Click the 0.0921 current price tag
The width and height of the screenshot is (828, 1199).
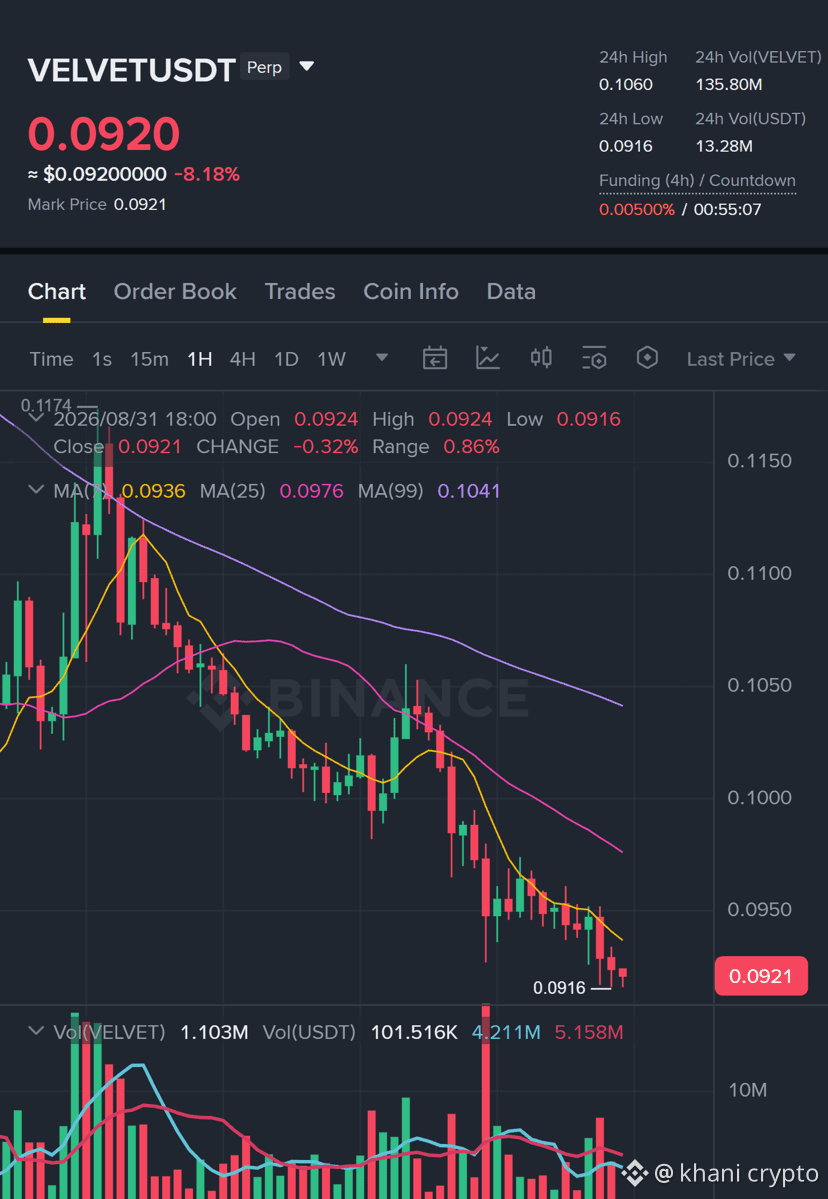[x=761, y=976]
